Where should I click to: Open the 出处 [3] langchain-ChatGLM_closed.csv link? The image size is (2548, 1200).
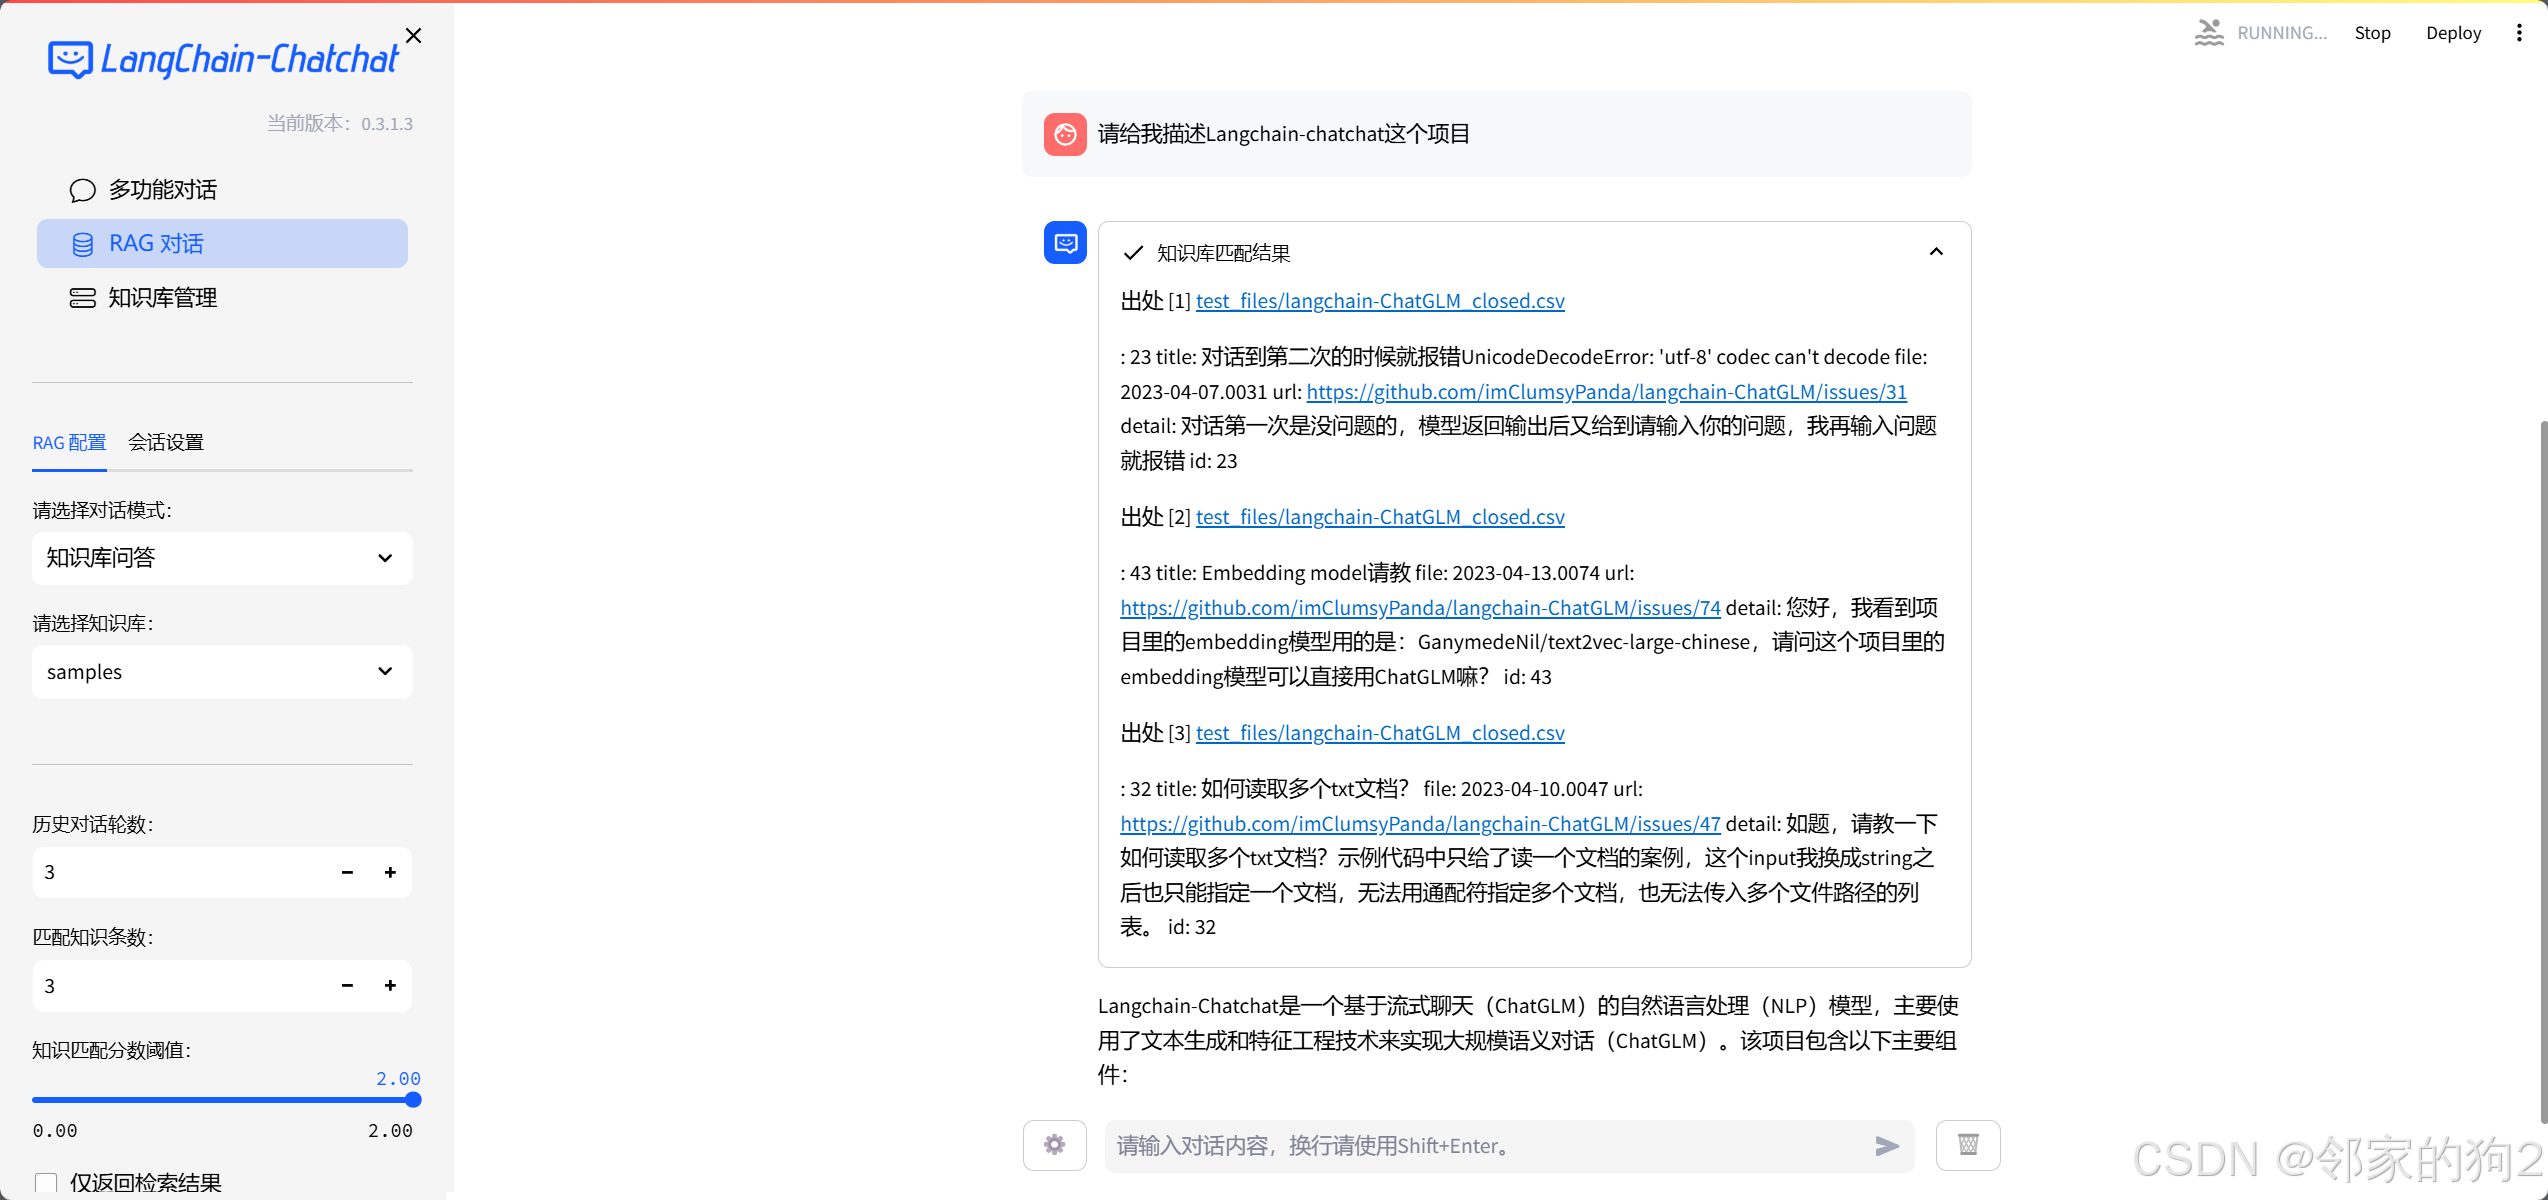coord(1380,733)
